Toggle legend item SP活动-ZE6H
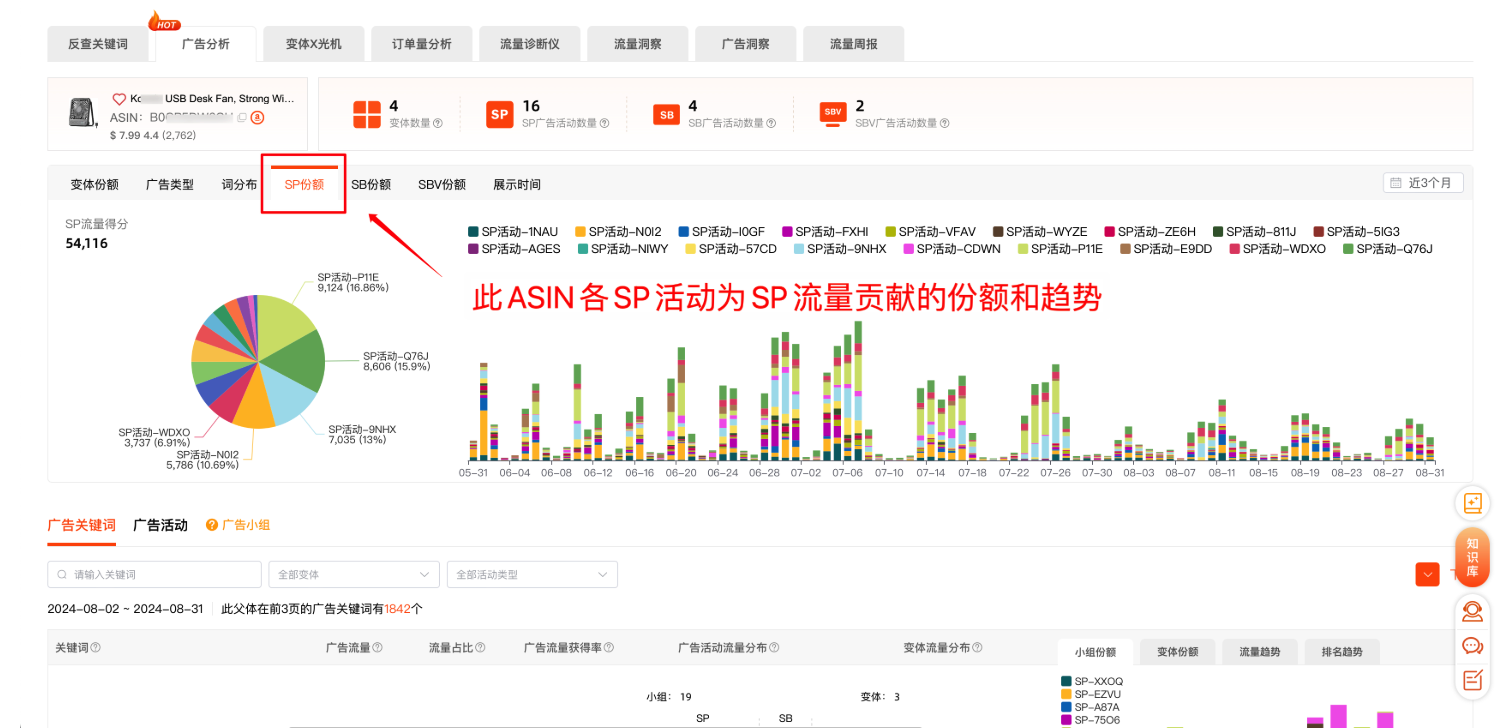Viewport: 1506px width, 728px height. point(1149,231)
